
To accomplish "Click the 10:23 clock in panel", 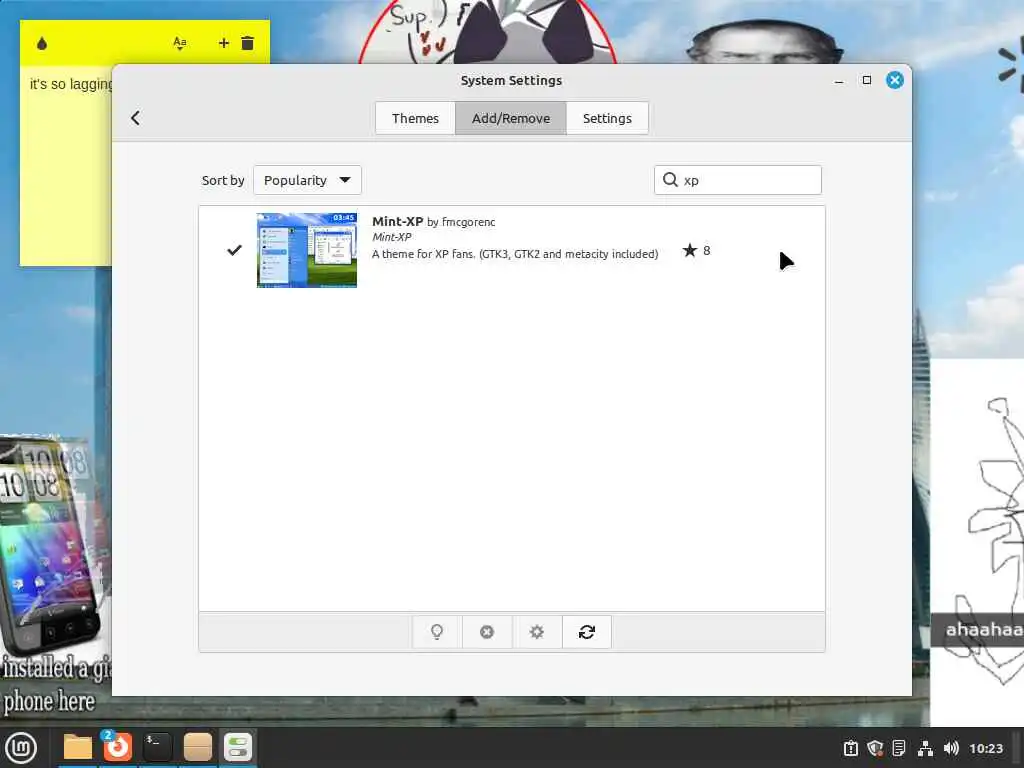I will point(985,748).
